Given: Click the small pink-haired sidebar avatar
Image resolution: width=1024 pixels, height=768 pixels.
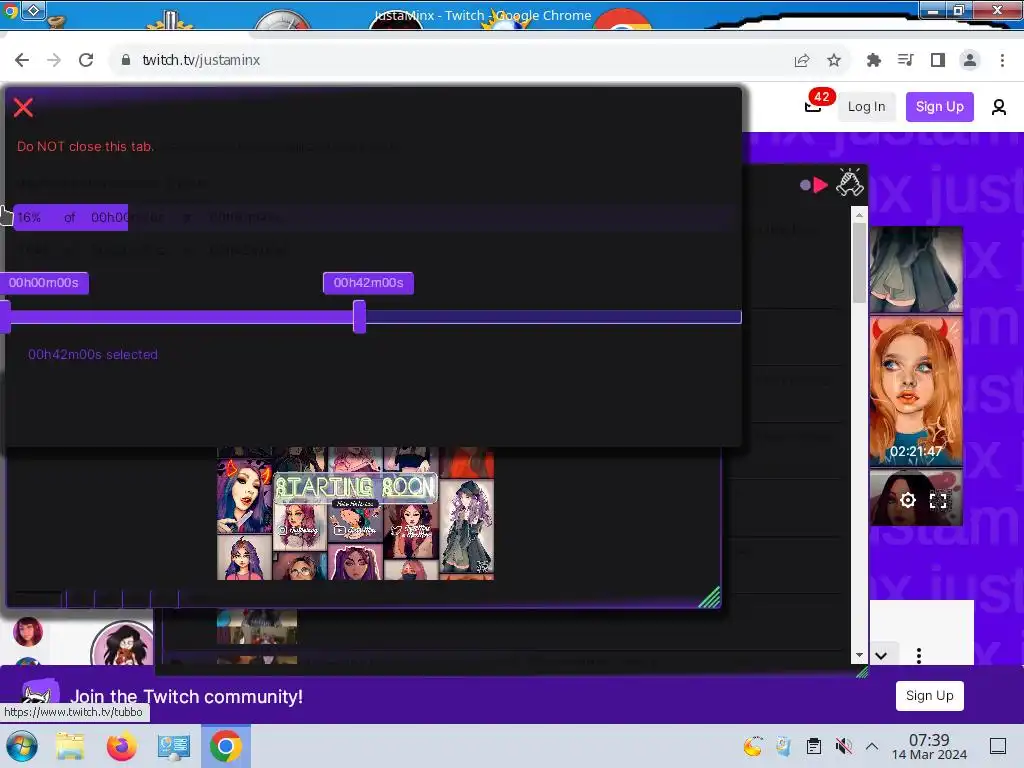Looking at the screenshot, I should point(28,632).
